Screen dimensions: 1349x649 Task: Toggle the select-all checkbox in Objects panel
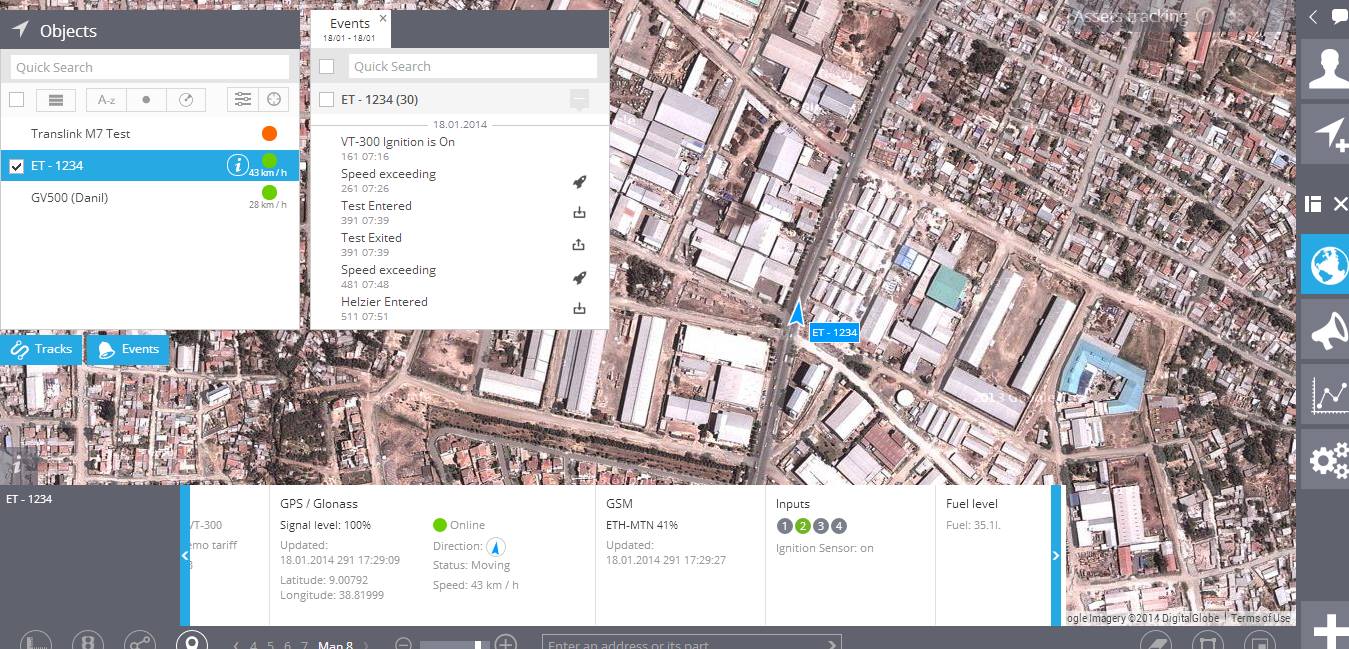[17, 99]
